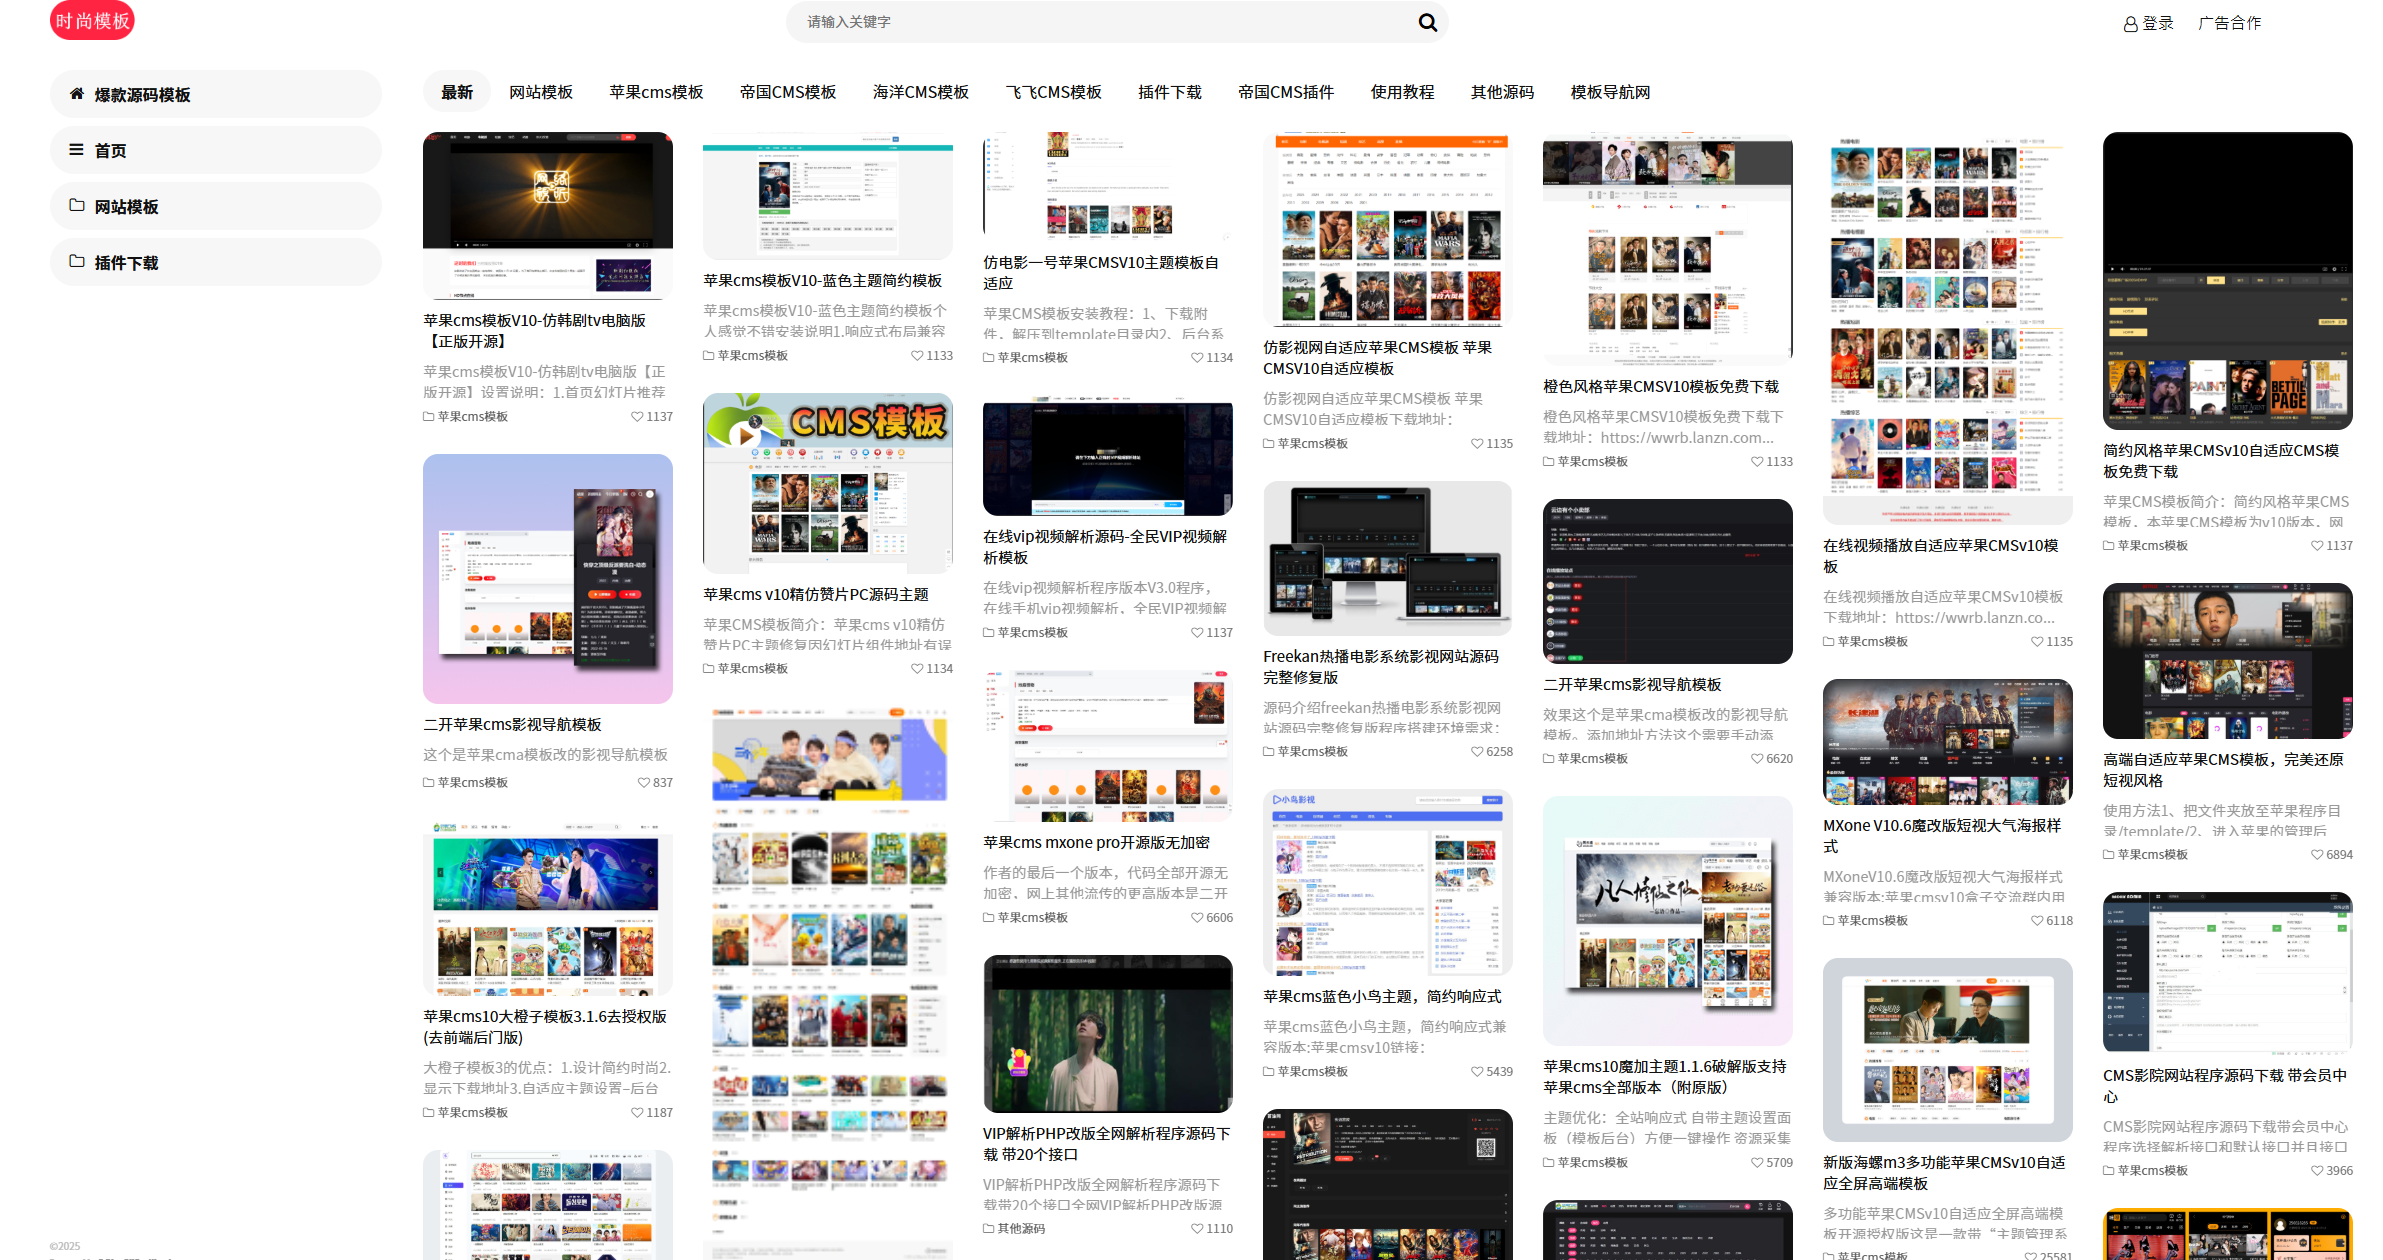This screenshot has width=2383, height=1260.
Task: Click heart icon showing 5439 likes
Action: coord(1477,1072)
